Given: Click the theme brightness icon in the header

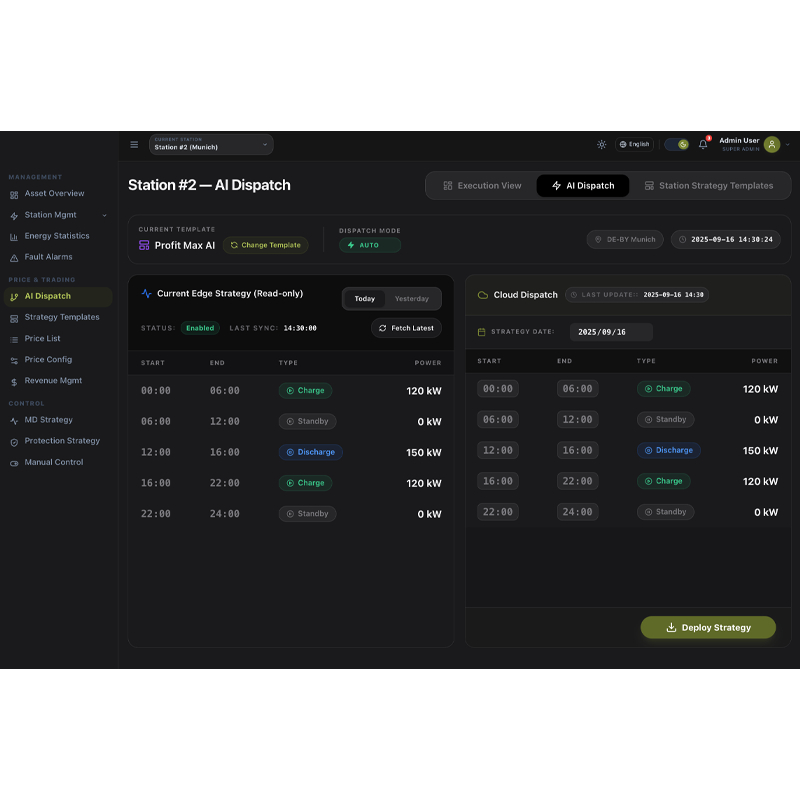Looking at the screenshot, I should (601, 144).
